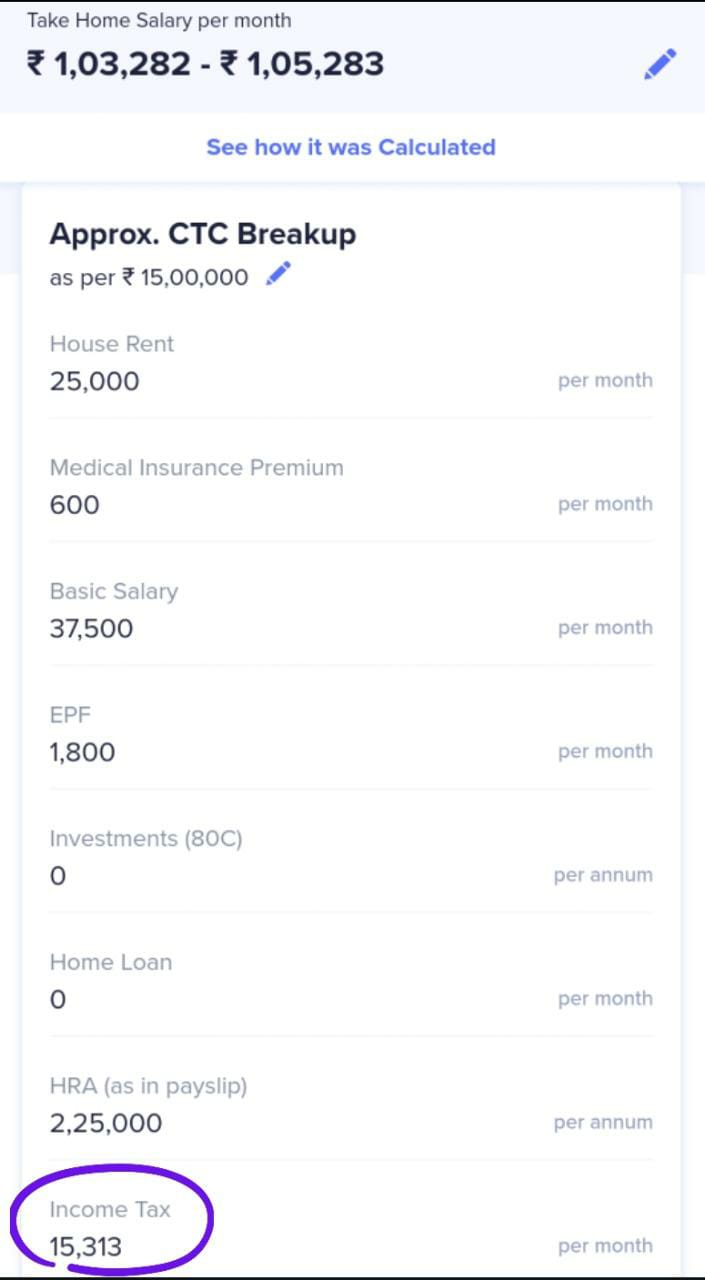Click the 'as per ₹ 15,00,000' text
The width and height of the screenshot is (705, 1280).
click(149, 277)
